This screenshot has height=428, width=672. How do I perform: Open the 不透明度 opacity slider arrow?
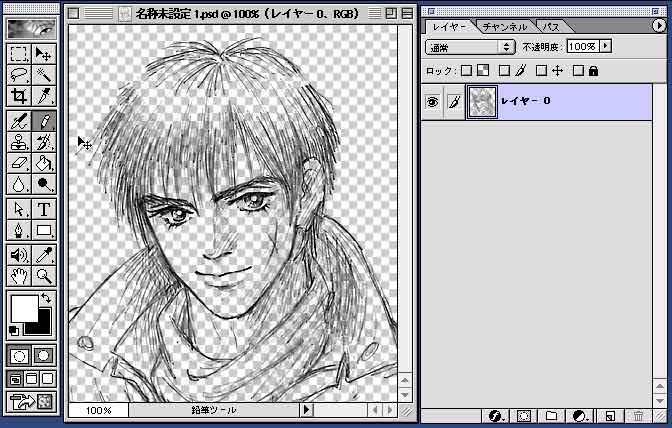tap(606, 47)
